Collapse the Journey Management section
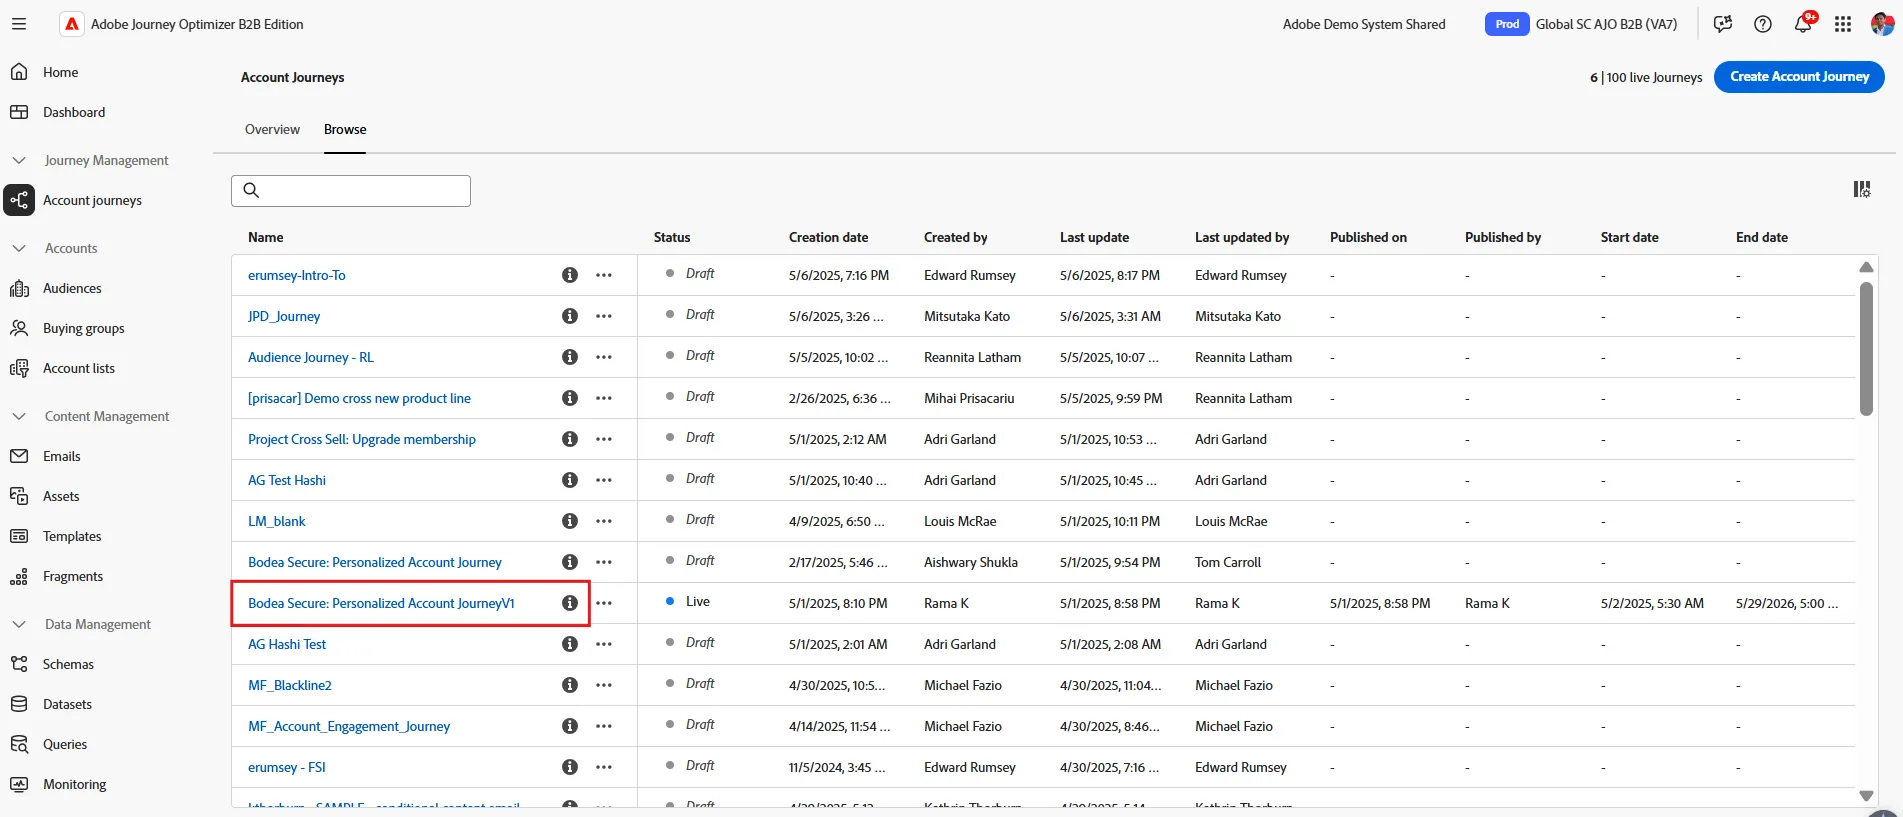Screen dimensions: 1903x817 coord(19,160)
